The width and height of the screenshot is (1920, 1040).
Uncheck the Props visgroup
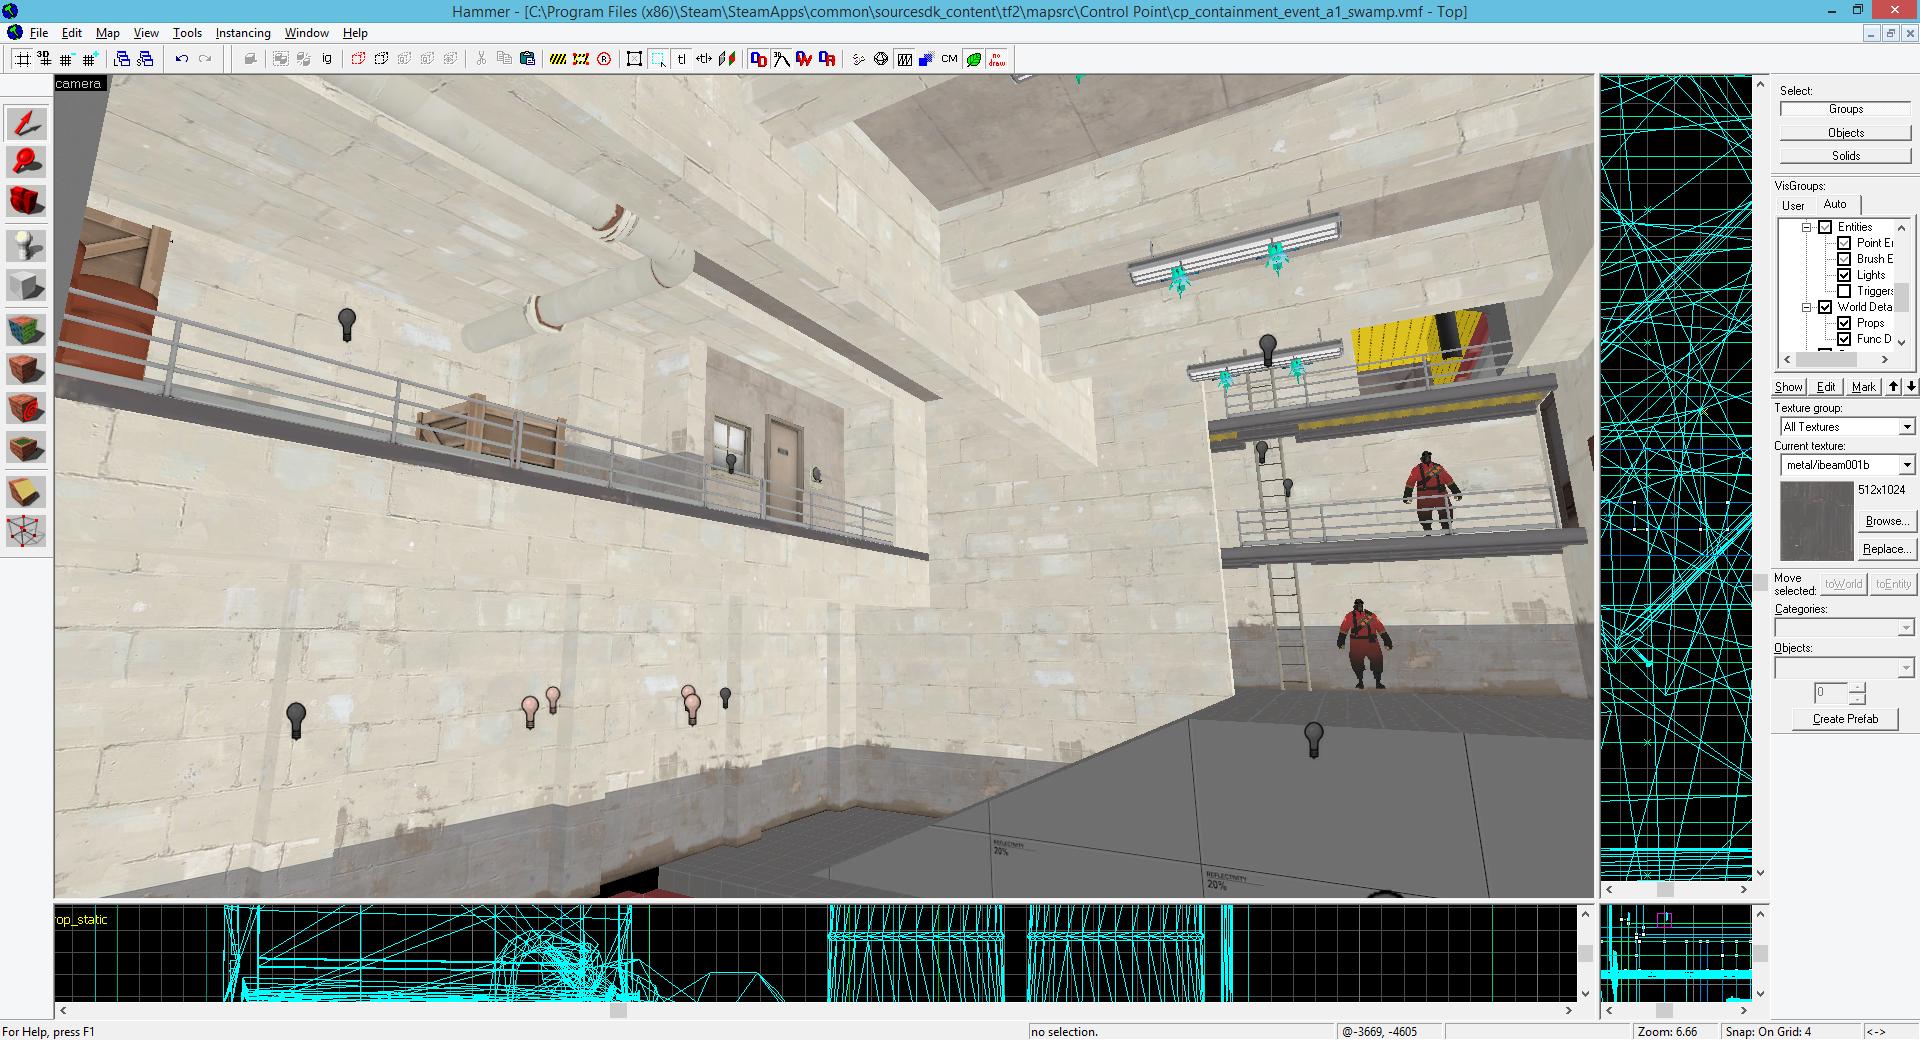click(1844, 323)
